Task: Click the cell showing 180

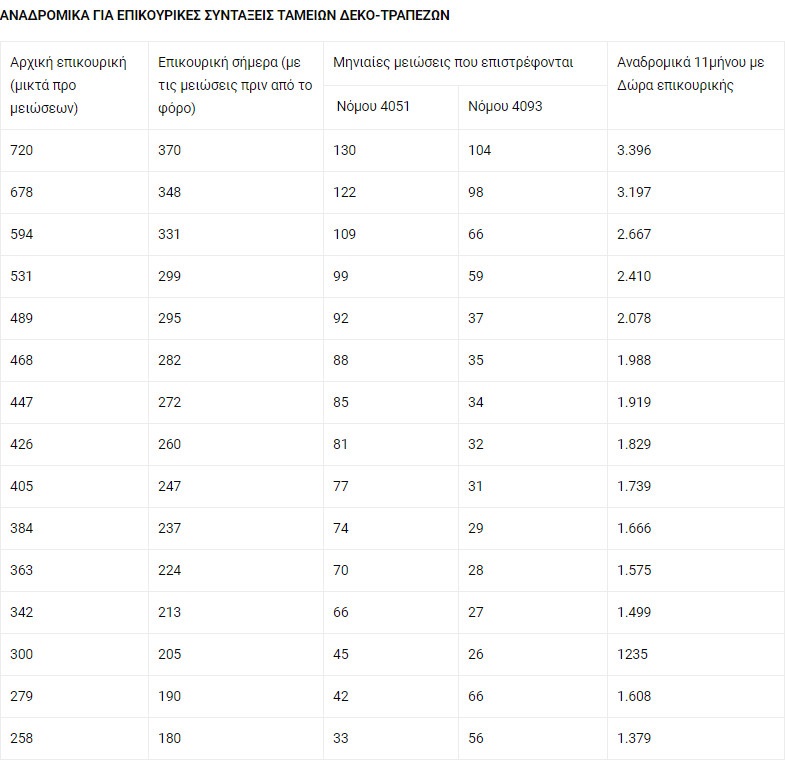Action: click(x=170, y=738)
